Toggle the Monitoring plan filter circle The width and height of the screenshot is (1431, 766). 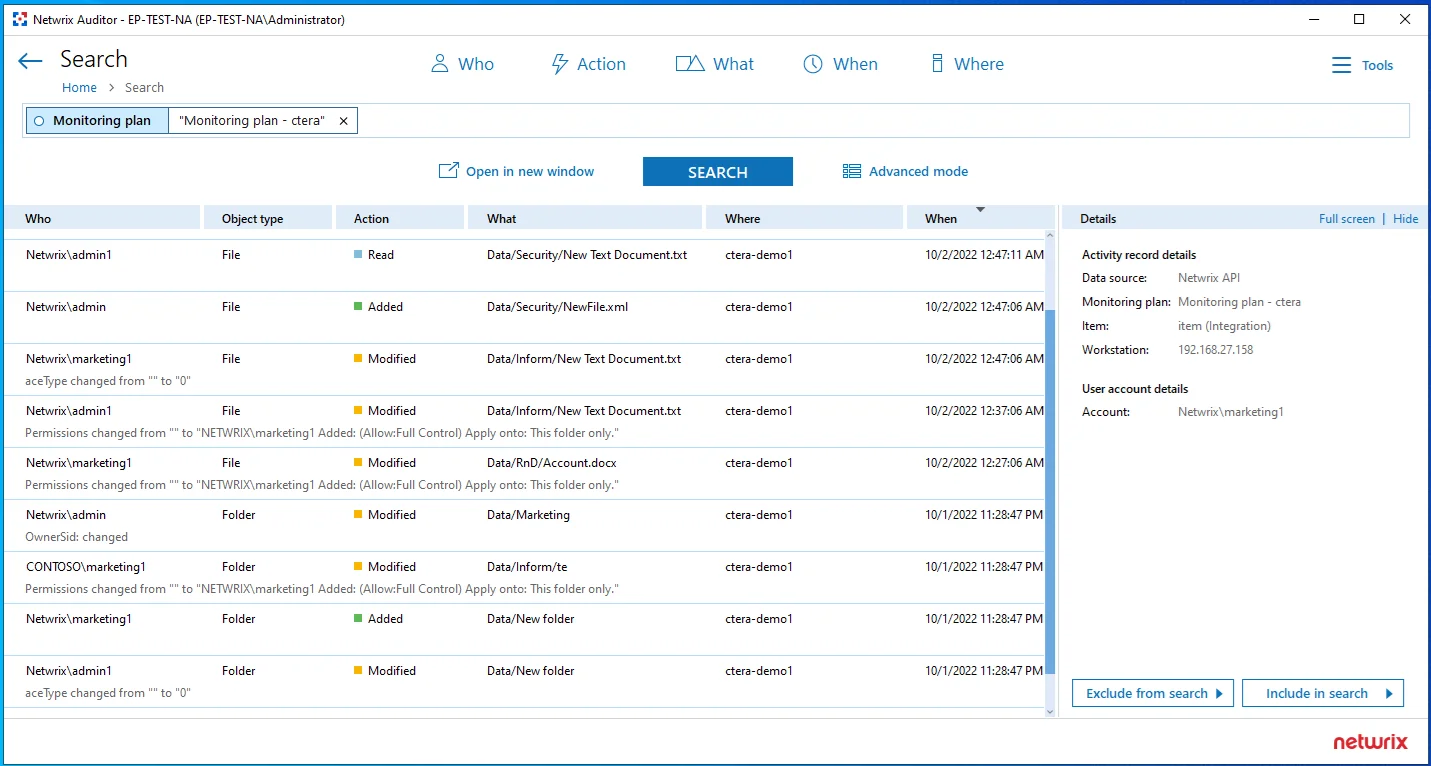[x=39, y=121]
